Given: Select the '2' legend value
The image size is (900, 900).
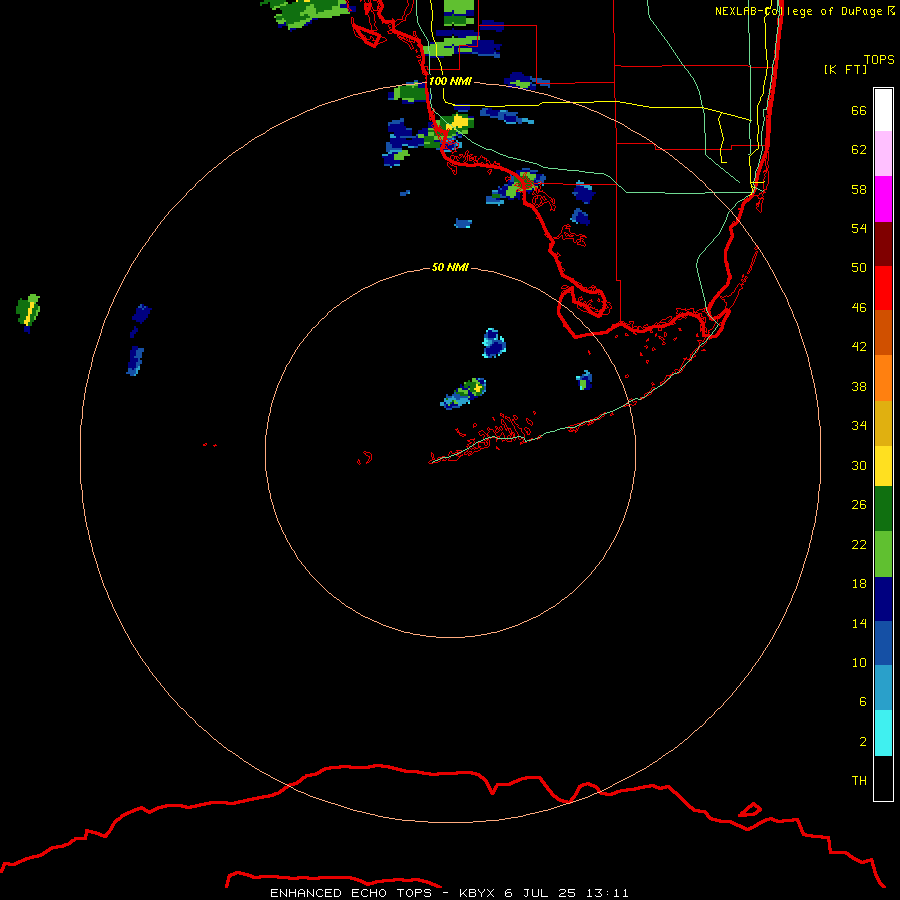Looking at the screenshot, I should tap(862, 742).
